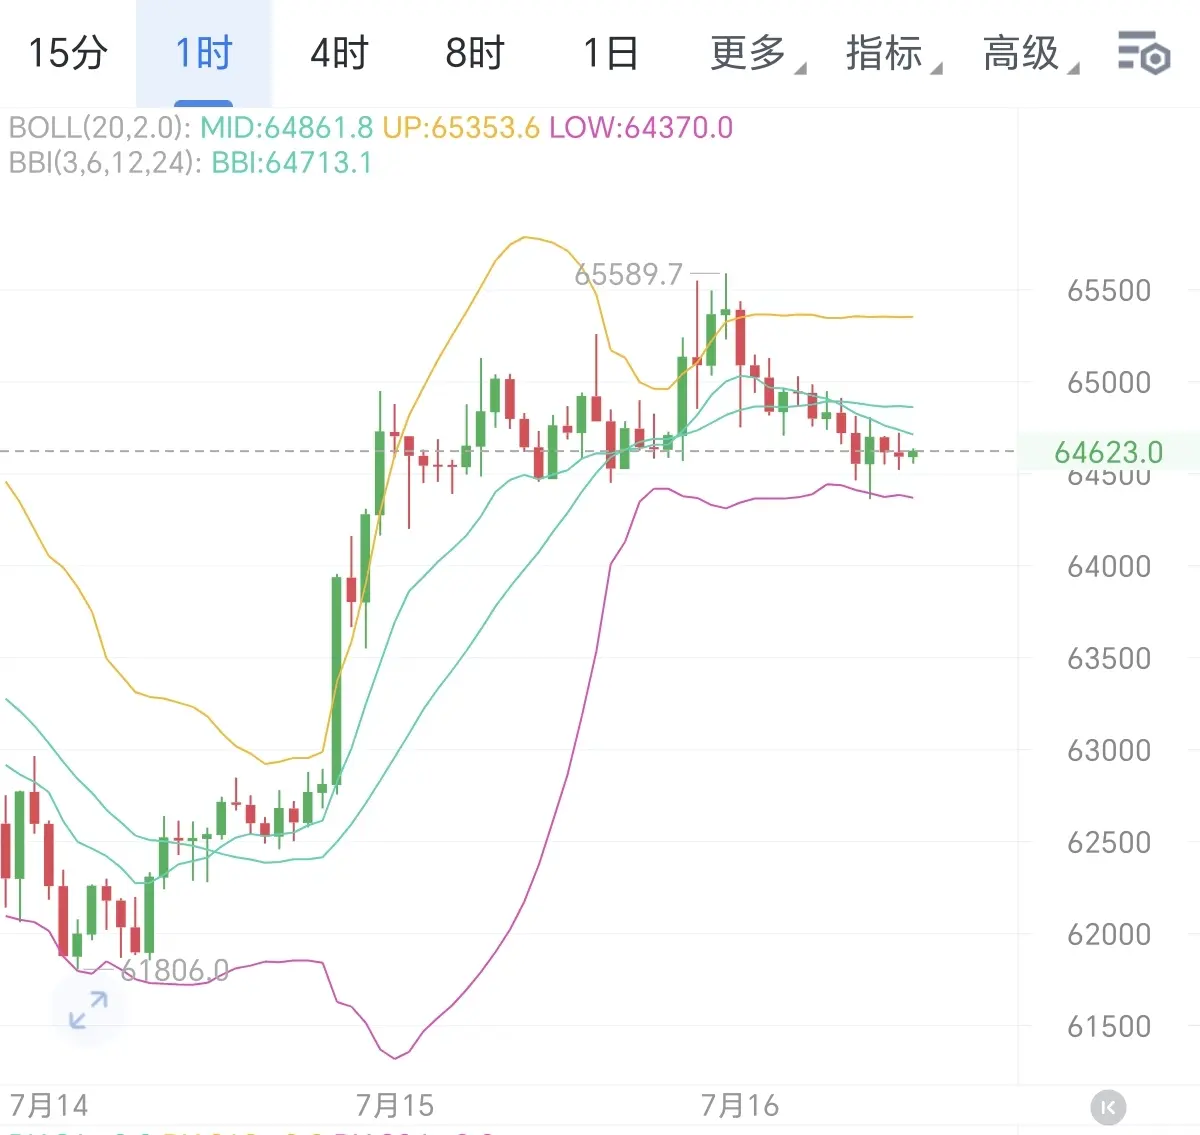Click the 61806.0 low price marker
Screen dimensions: 1200x1135
[174, 970]
